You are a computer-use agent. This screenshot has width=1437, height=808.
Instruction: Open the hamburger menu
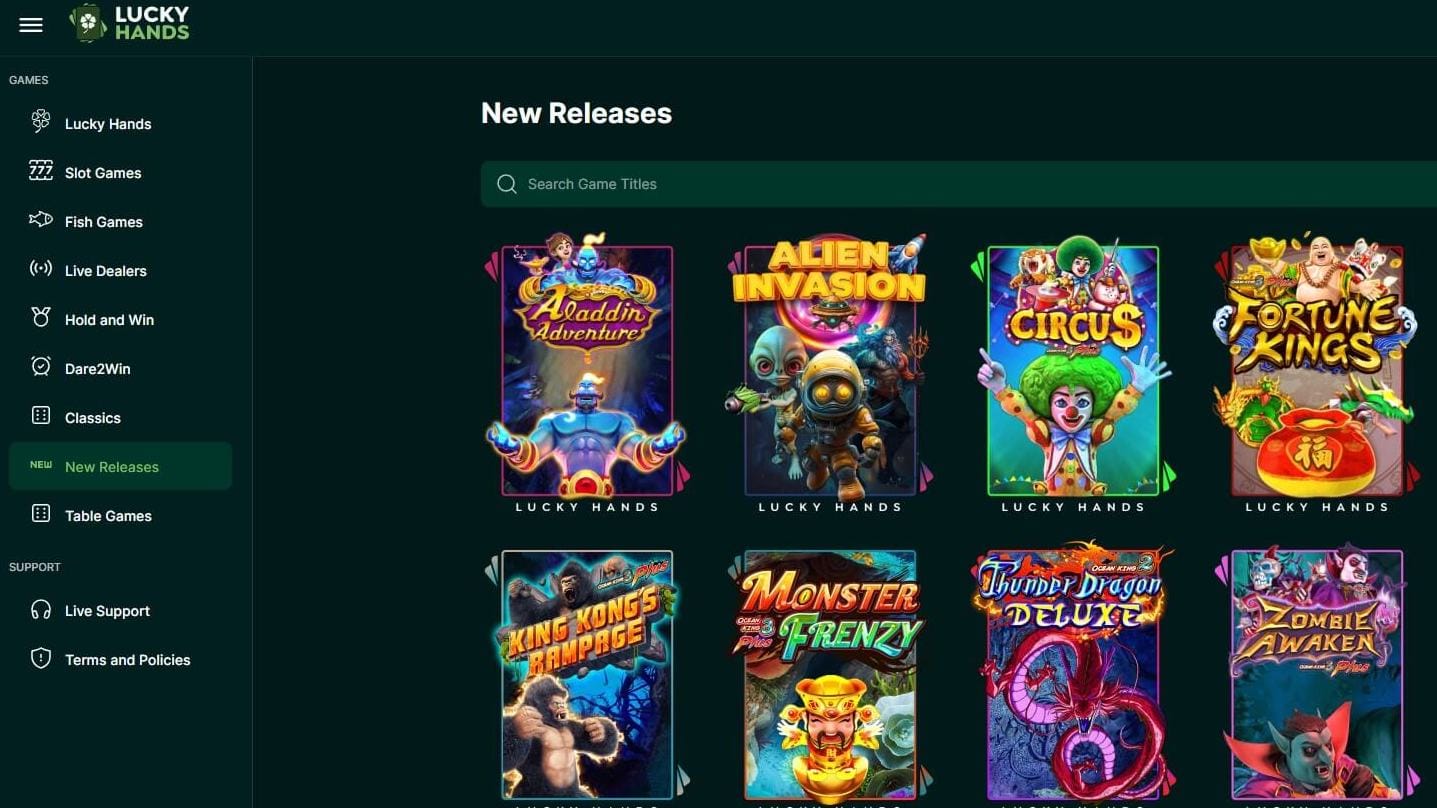click(31, 25)
